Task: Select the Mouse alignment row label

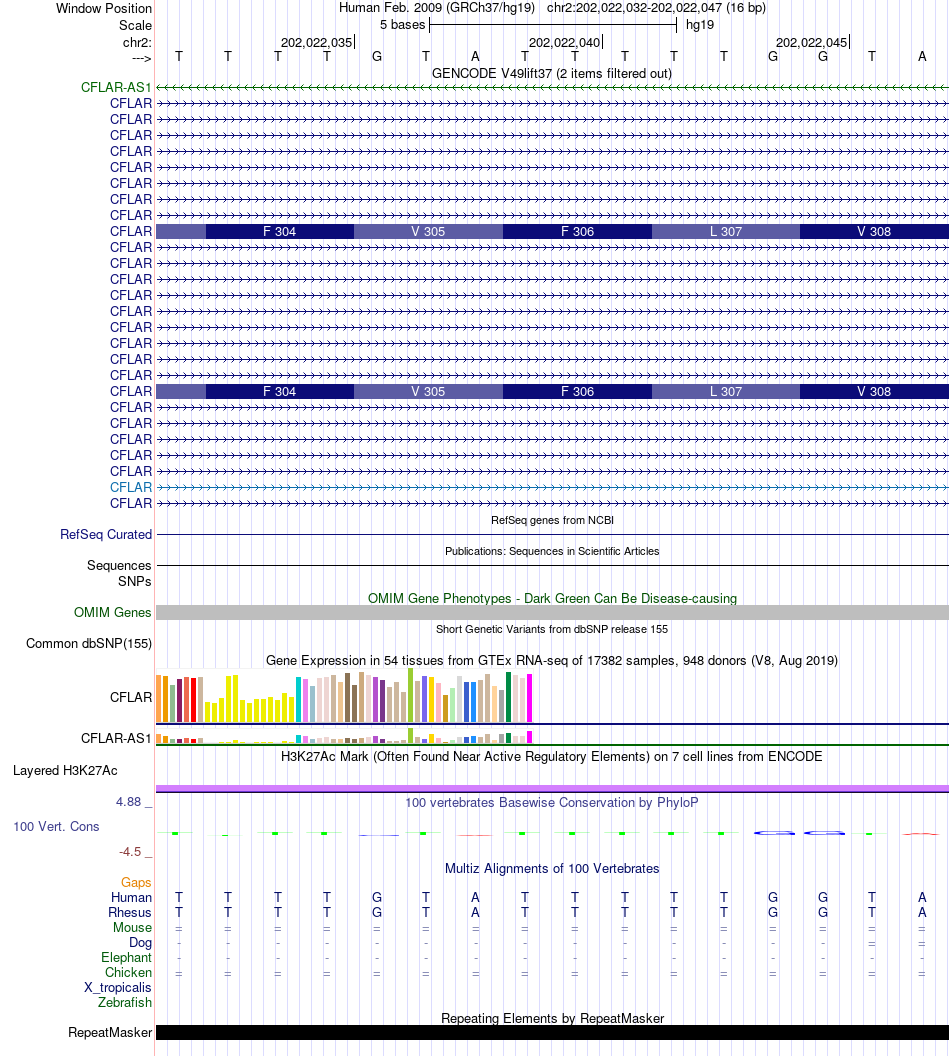Action: point(133,927)
